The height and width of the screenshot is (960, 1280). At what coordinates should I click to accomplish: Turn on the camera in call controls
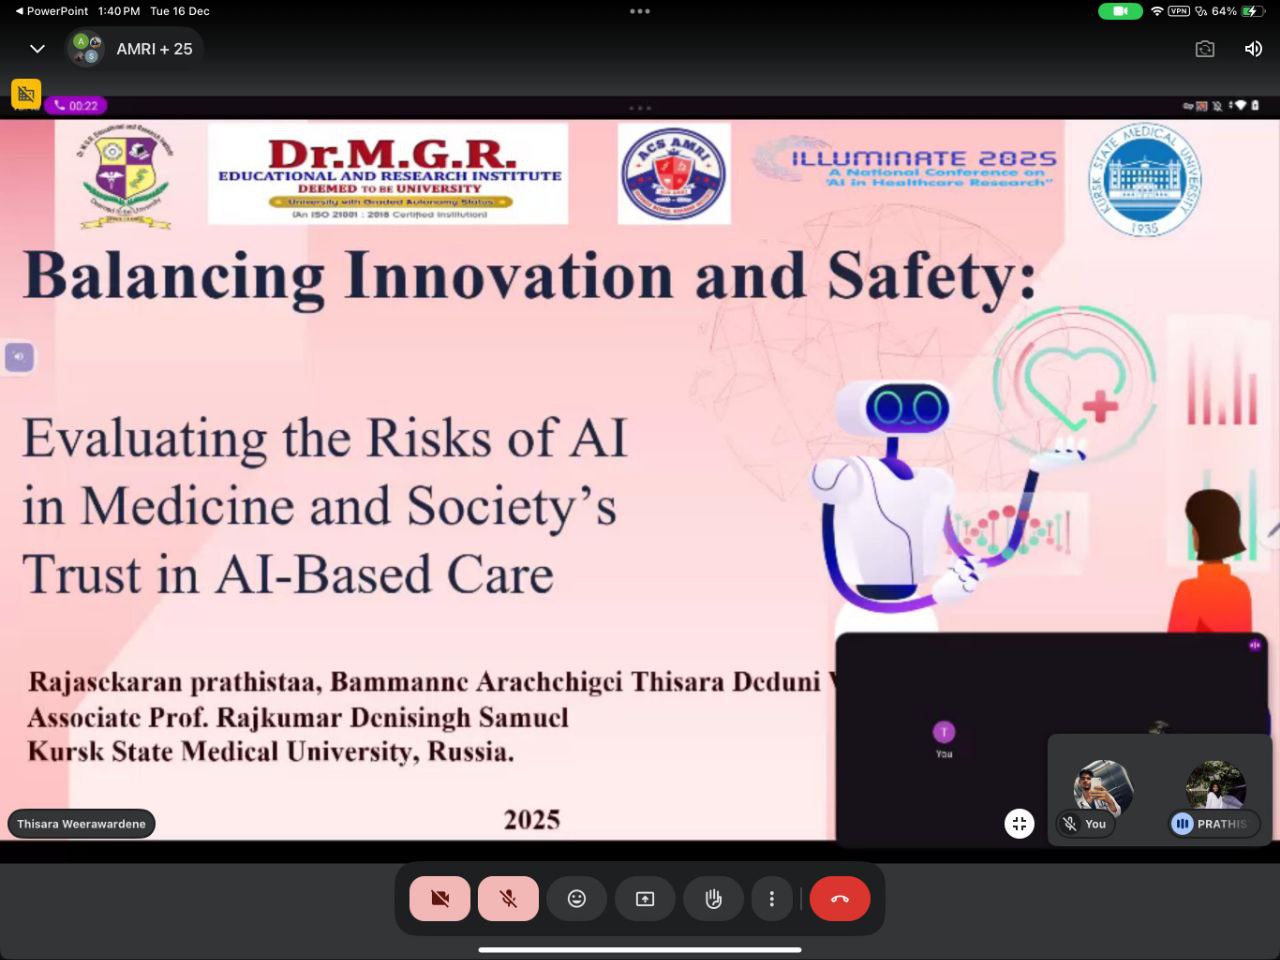pyautogui.click(x=440, y=898)
